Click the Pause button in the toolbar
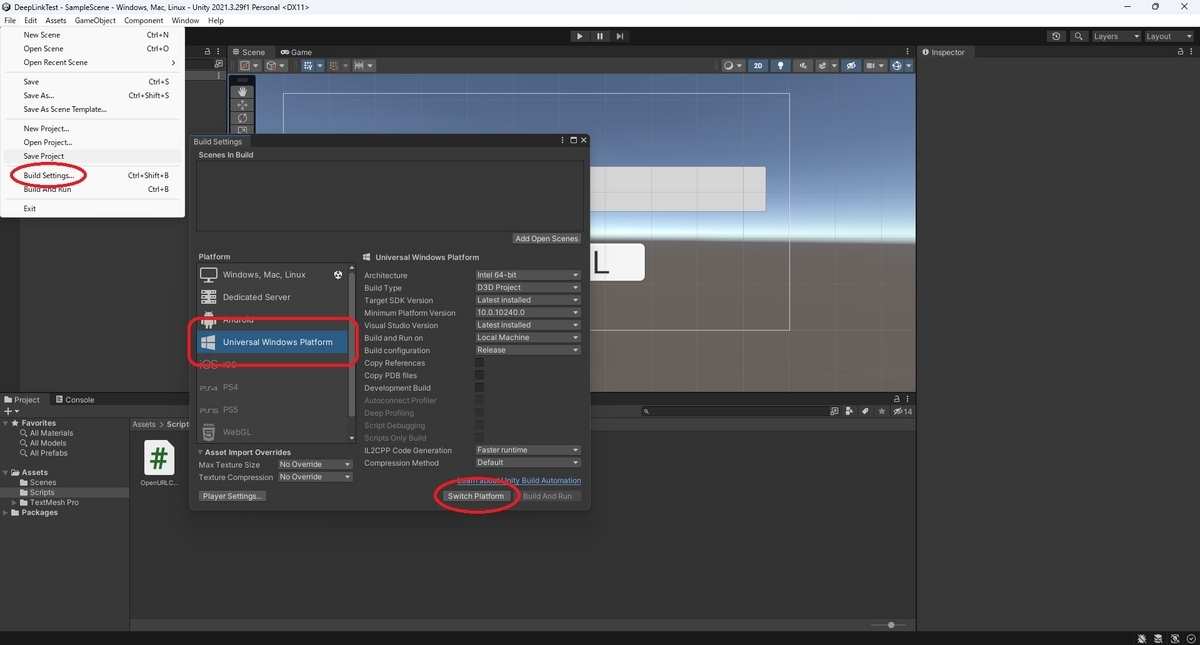This screenshot has height=645, width=1200. click(600, 36)
